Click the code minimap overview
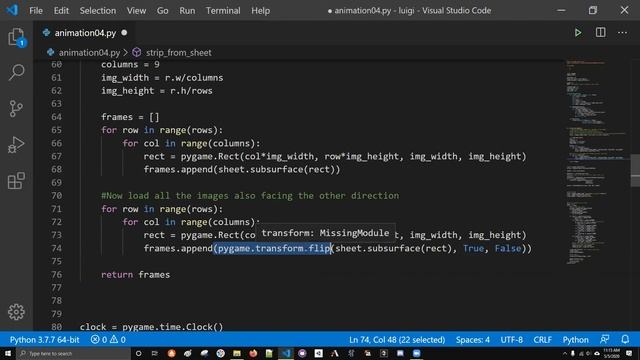This screenshot has height=360, width=640. pyautogui.click(x=596, y=163)
